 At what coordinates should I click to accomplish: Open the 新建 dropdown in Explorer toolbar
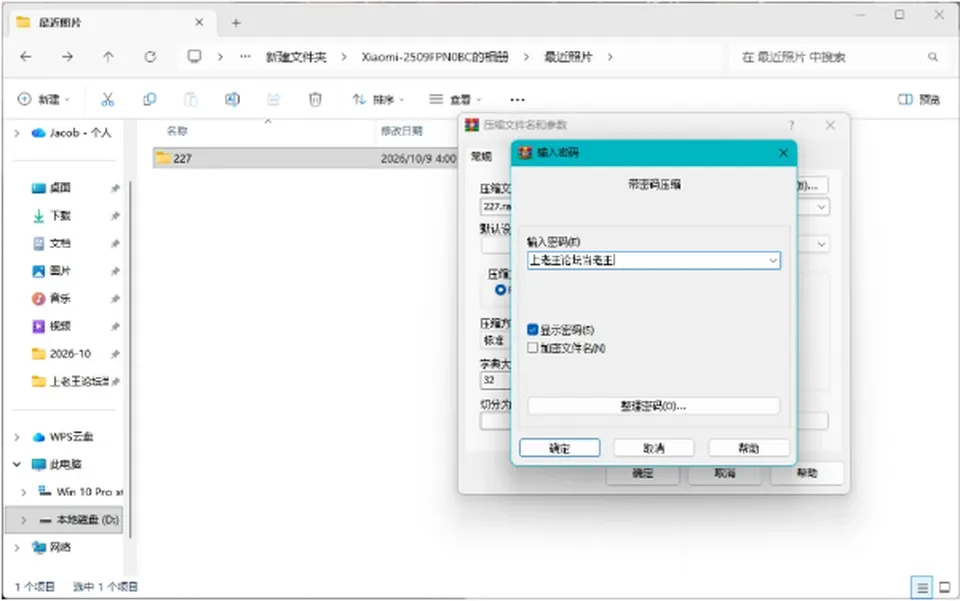coord(44,99)
